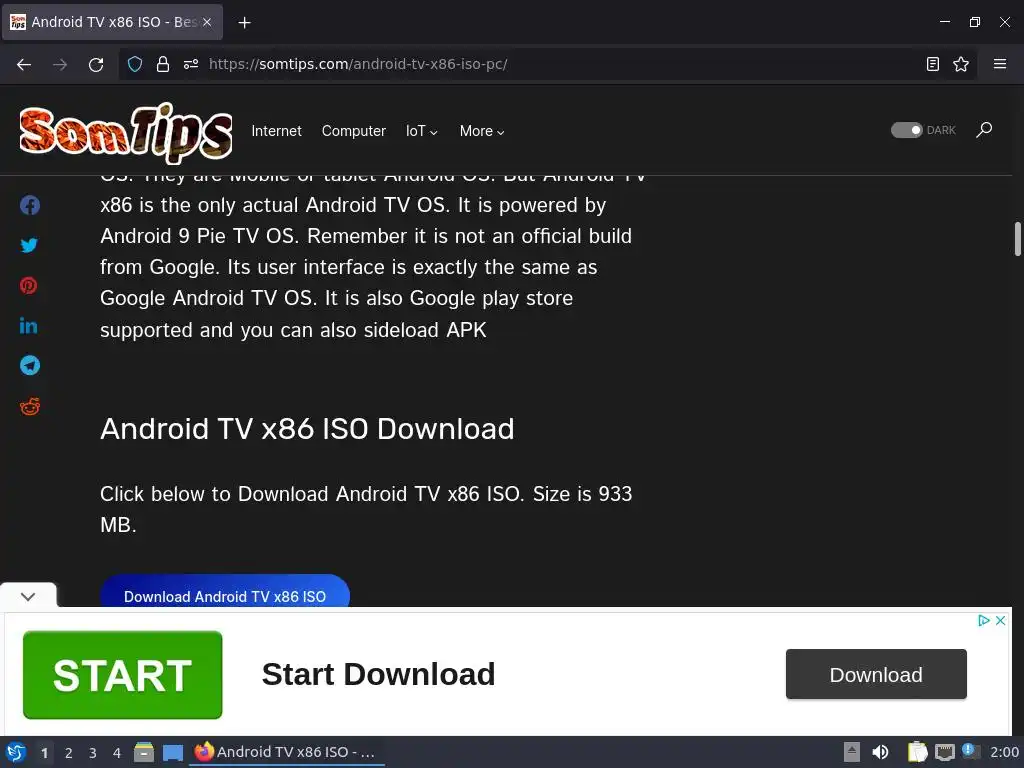This screenshot has height=768, width=1024.
Task: Open the clipboard manager tray icon
Action: [917, 752]
